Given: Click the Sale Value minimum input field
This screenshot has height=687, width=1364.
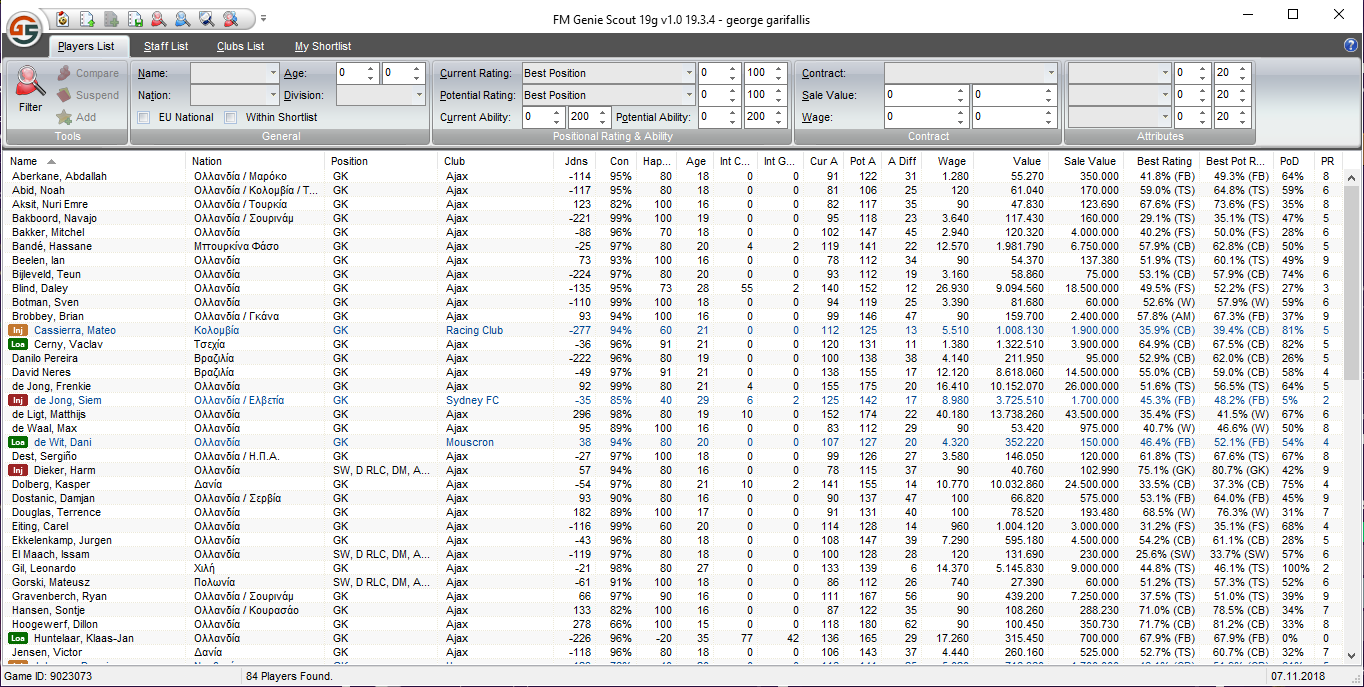Looking at the screenshot, I should click(x=920, y=95).
